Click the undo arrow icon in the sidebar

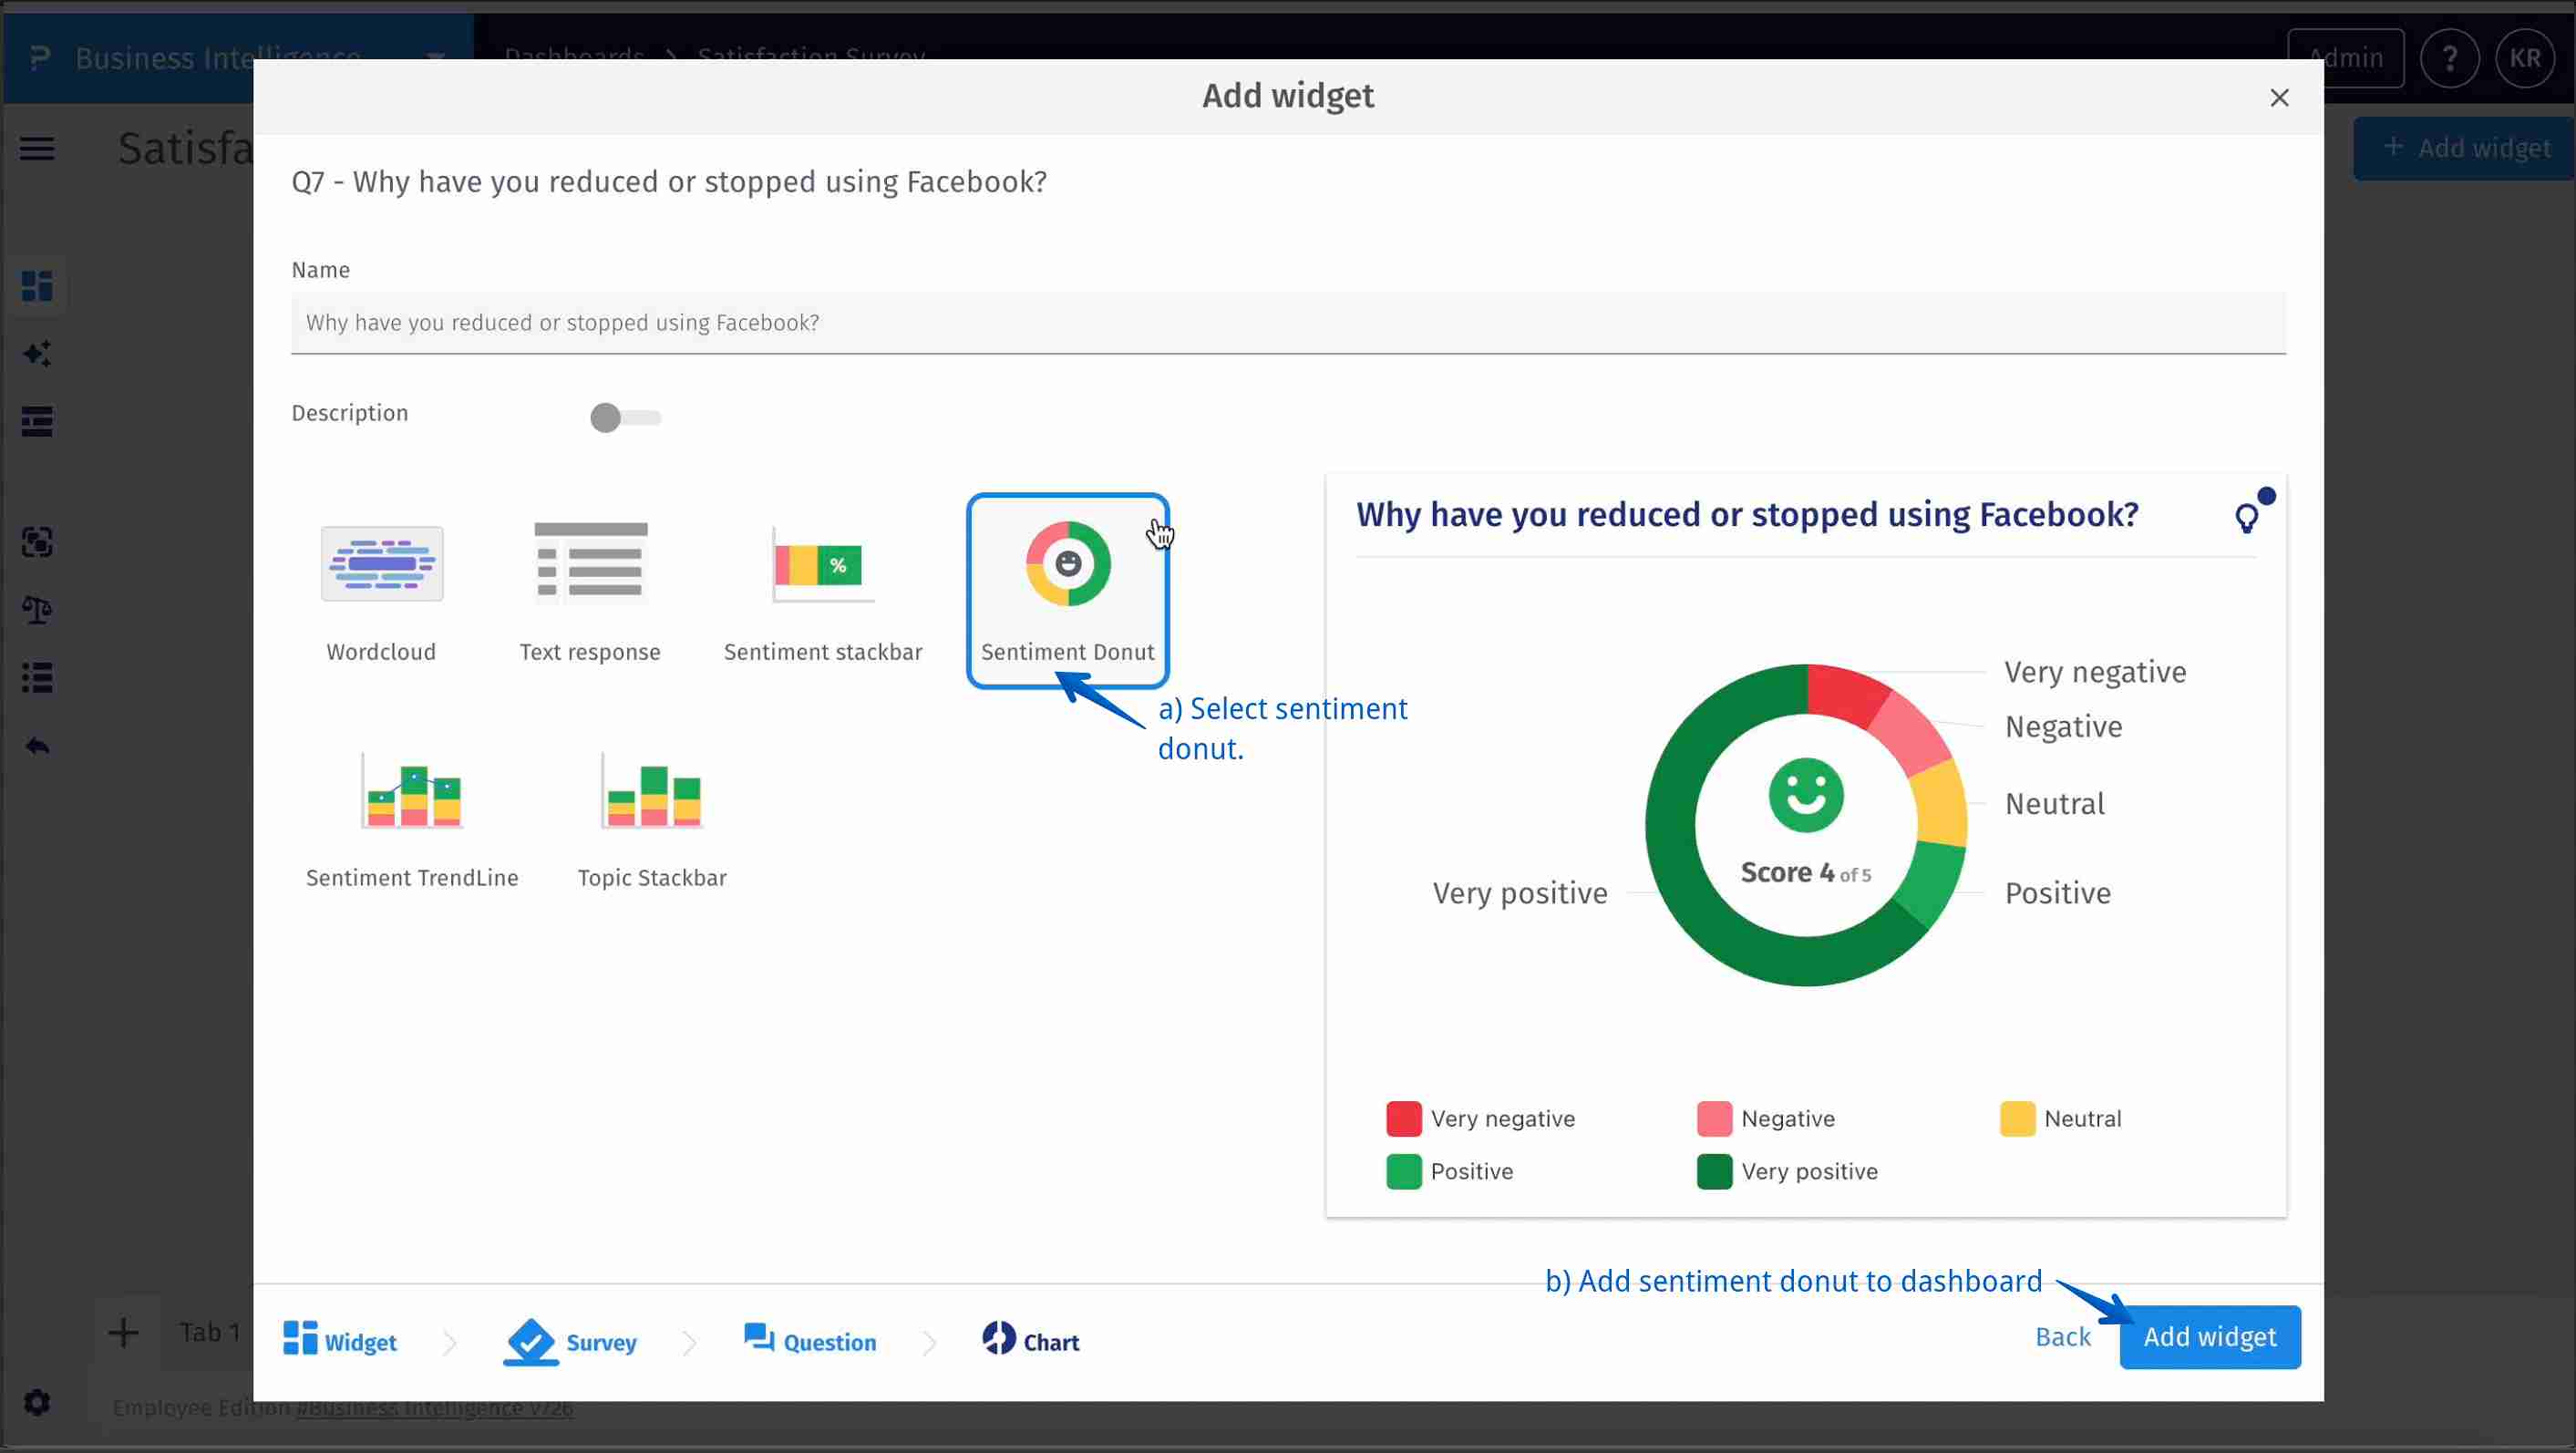[x=37, y=745]
